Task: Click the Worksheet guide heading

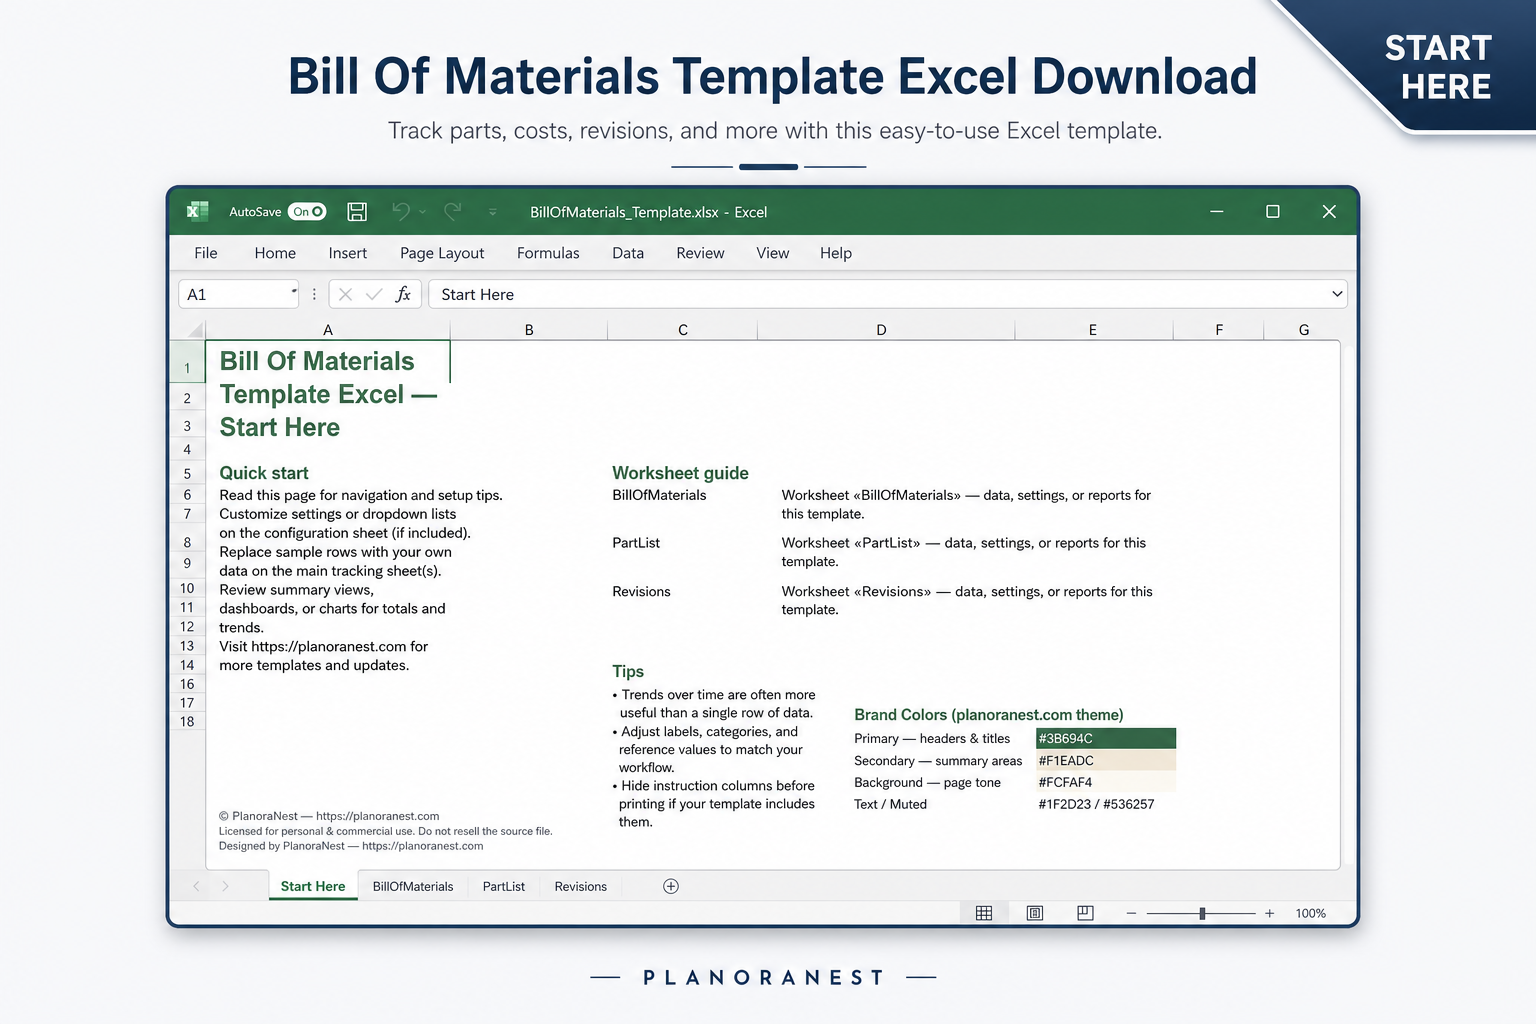Action: click(680, 473)
